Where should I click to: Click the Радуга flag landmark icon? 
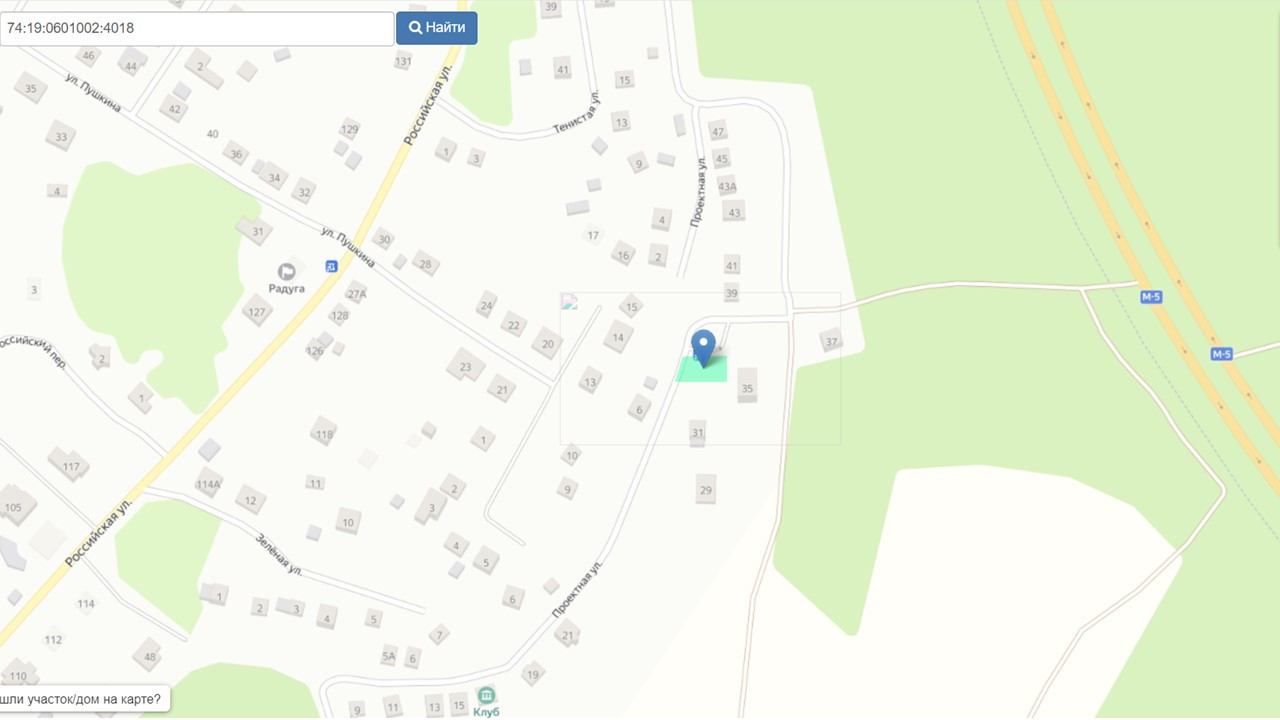point(287,271)
